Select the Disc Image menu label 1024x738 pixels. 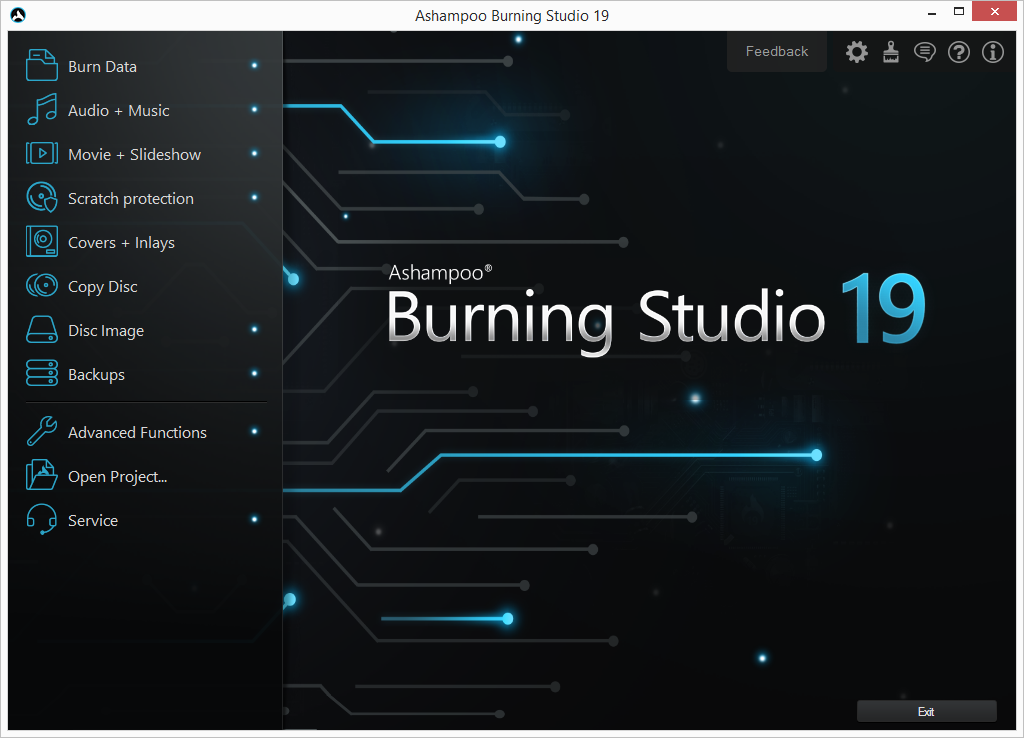point(106,331)
